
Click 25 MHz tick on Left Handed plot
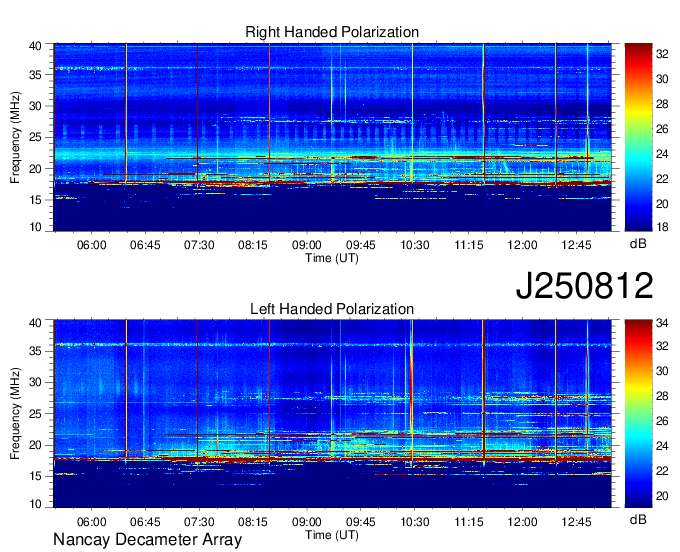pos(35,414)
